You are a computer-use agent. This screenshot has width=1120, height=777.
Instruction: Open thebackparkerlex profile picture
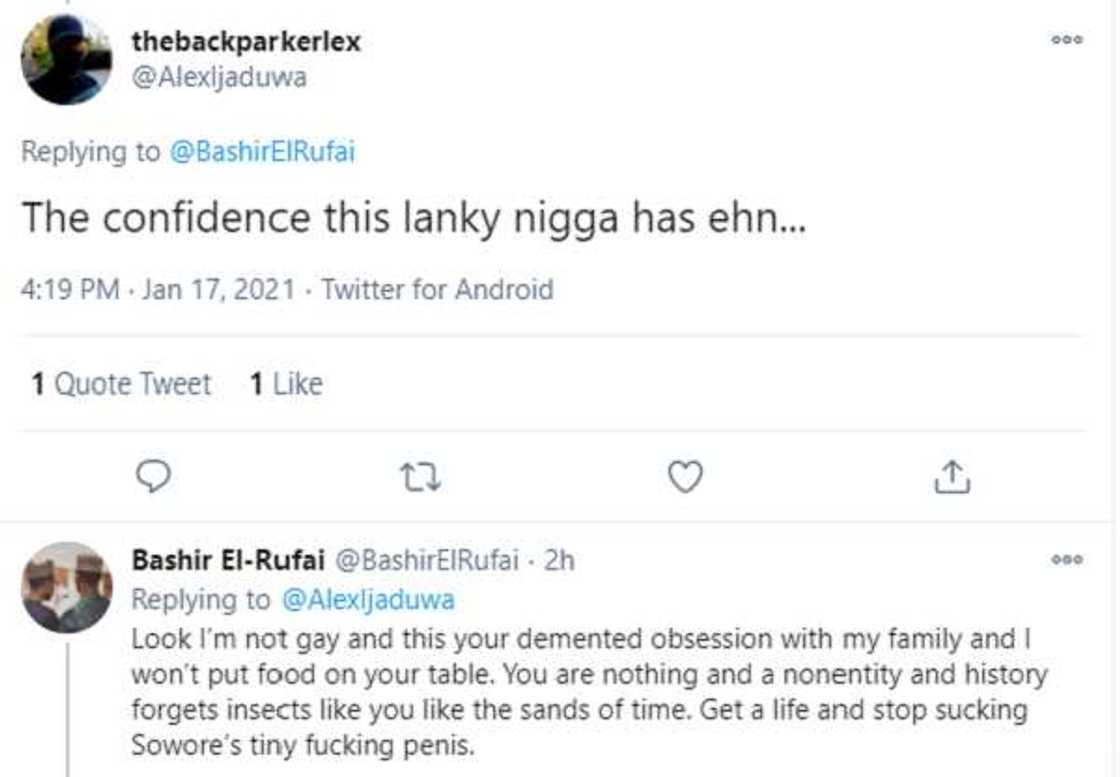(x=66, y=60)
